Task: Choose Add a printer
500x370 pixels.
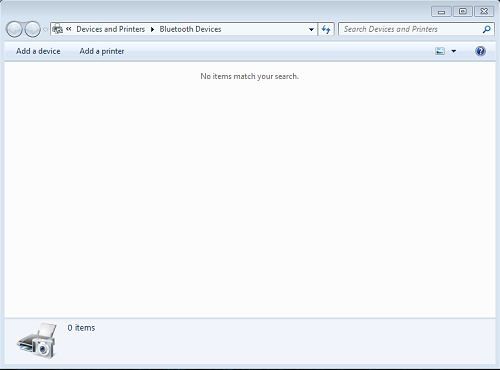Action: [x=102, y=51]
